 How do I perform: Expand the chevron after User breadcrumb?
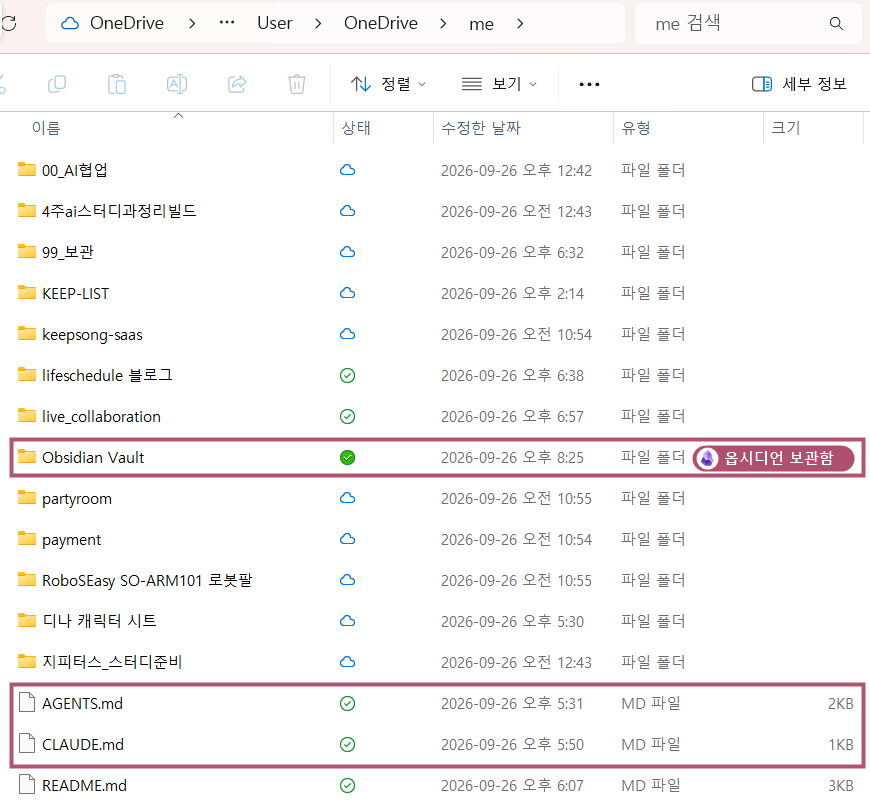point(318,23)
